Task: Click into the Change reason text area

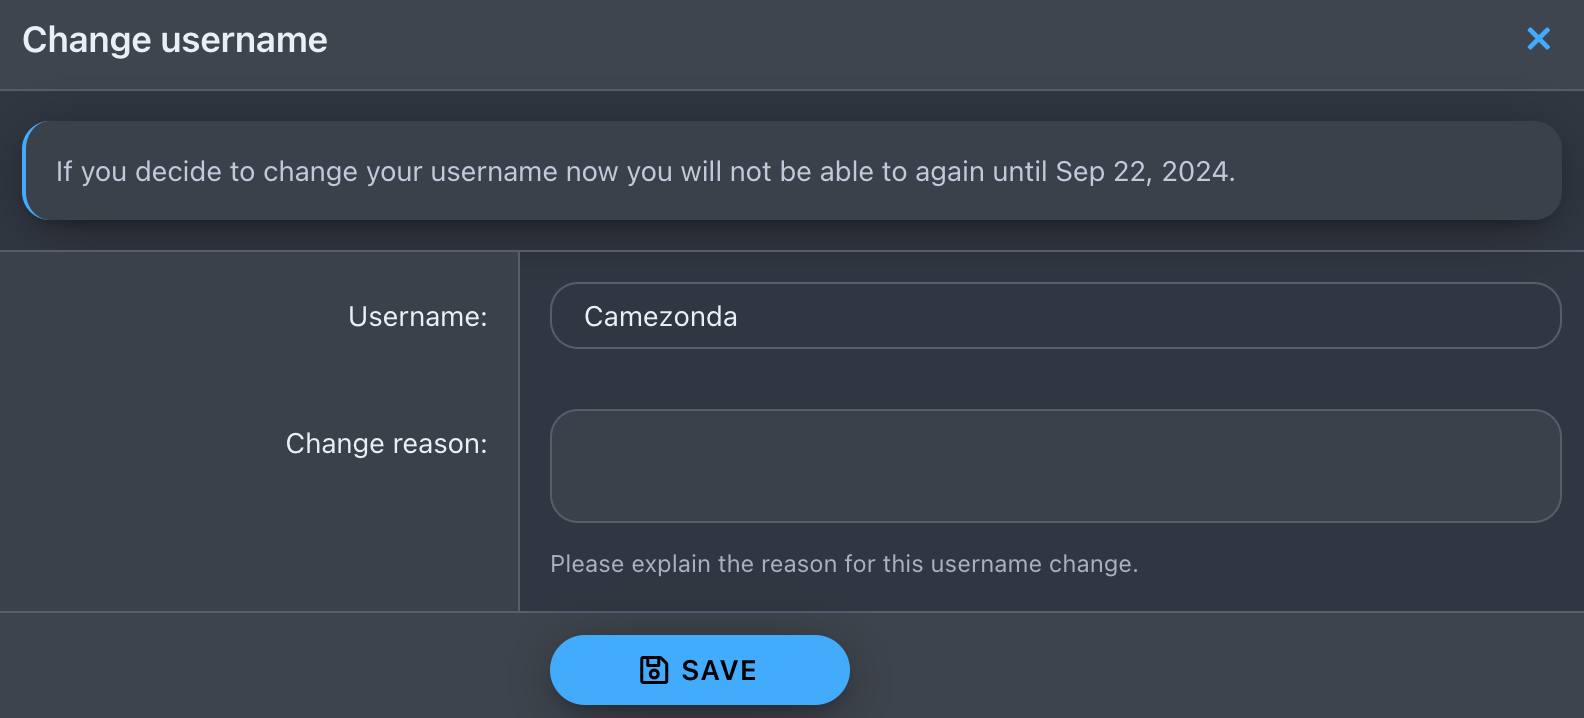Action: (1055, 466)
